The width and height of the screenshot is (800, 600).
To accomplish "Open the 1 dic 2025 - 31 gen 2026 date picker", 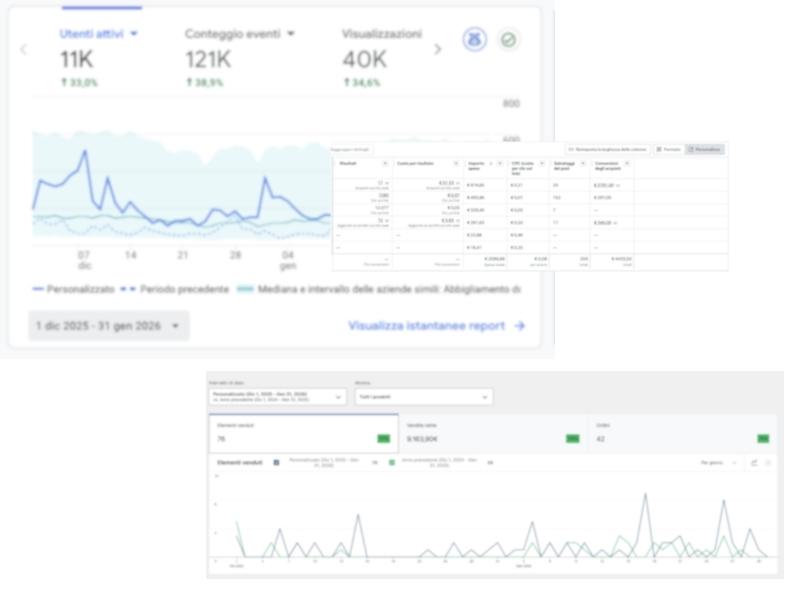I will click(108, 326).
